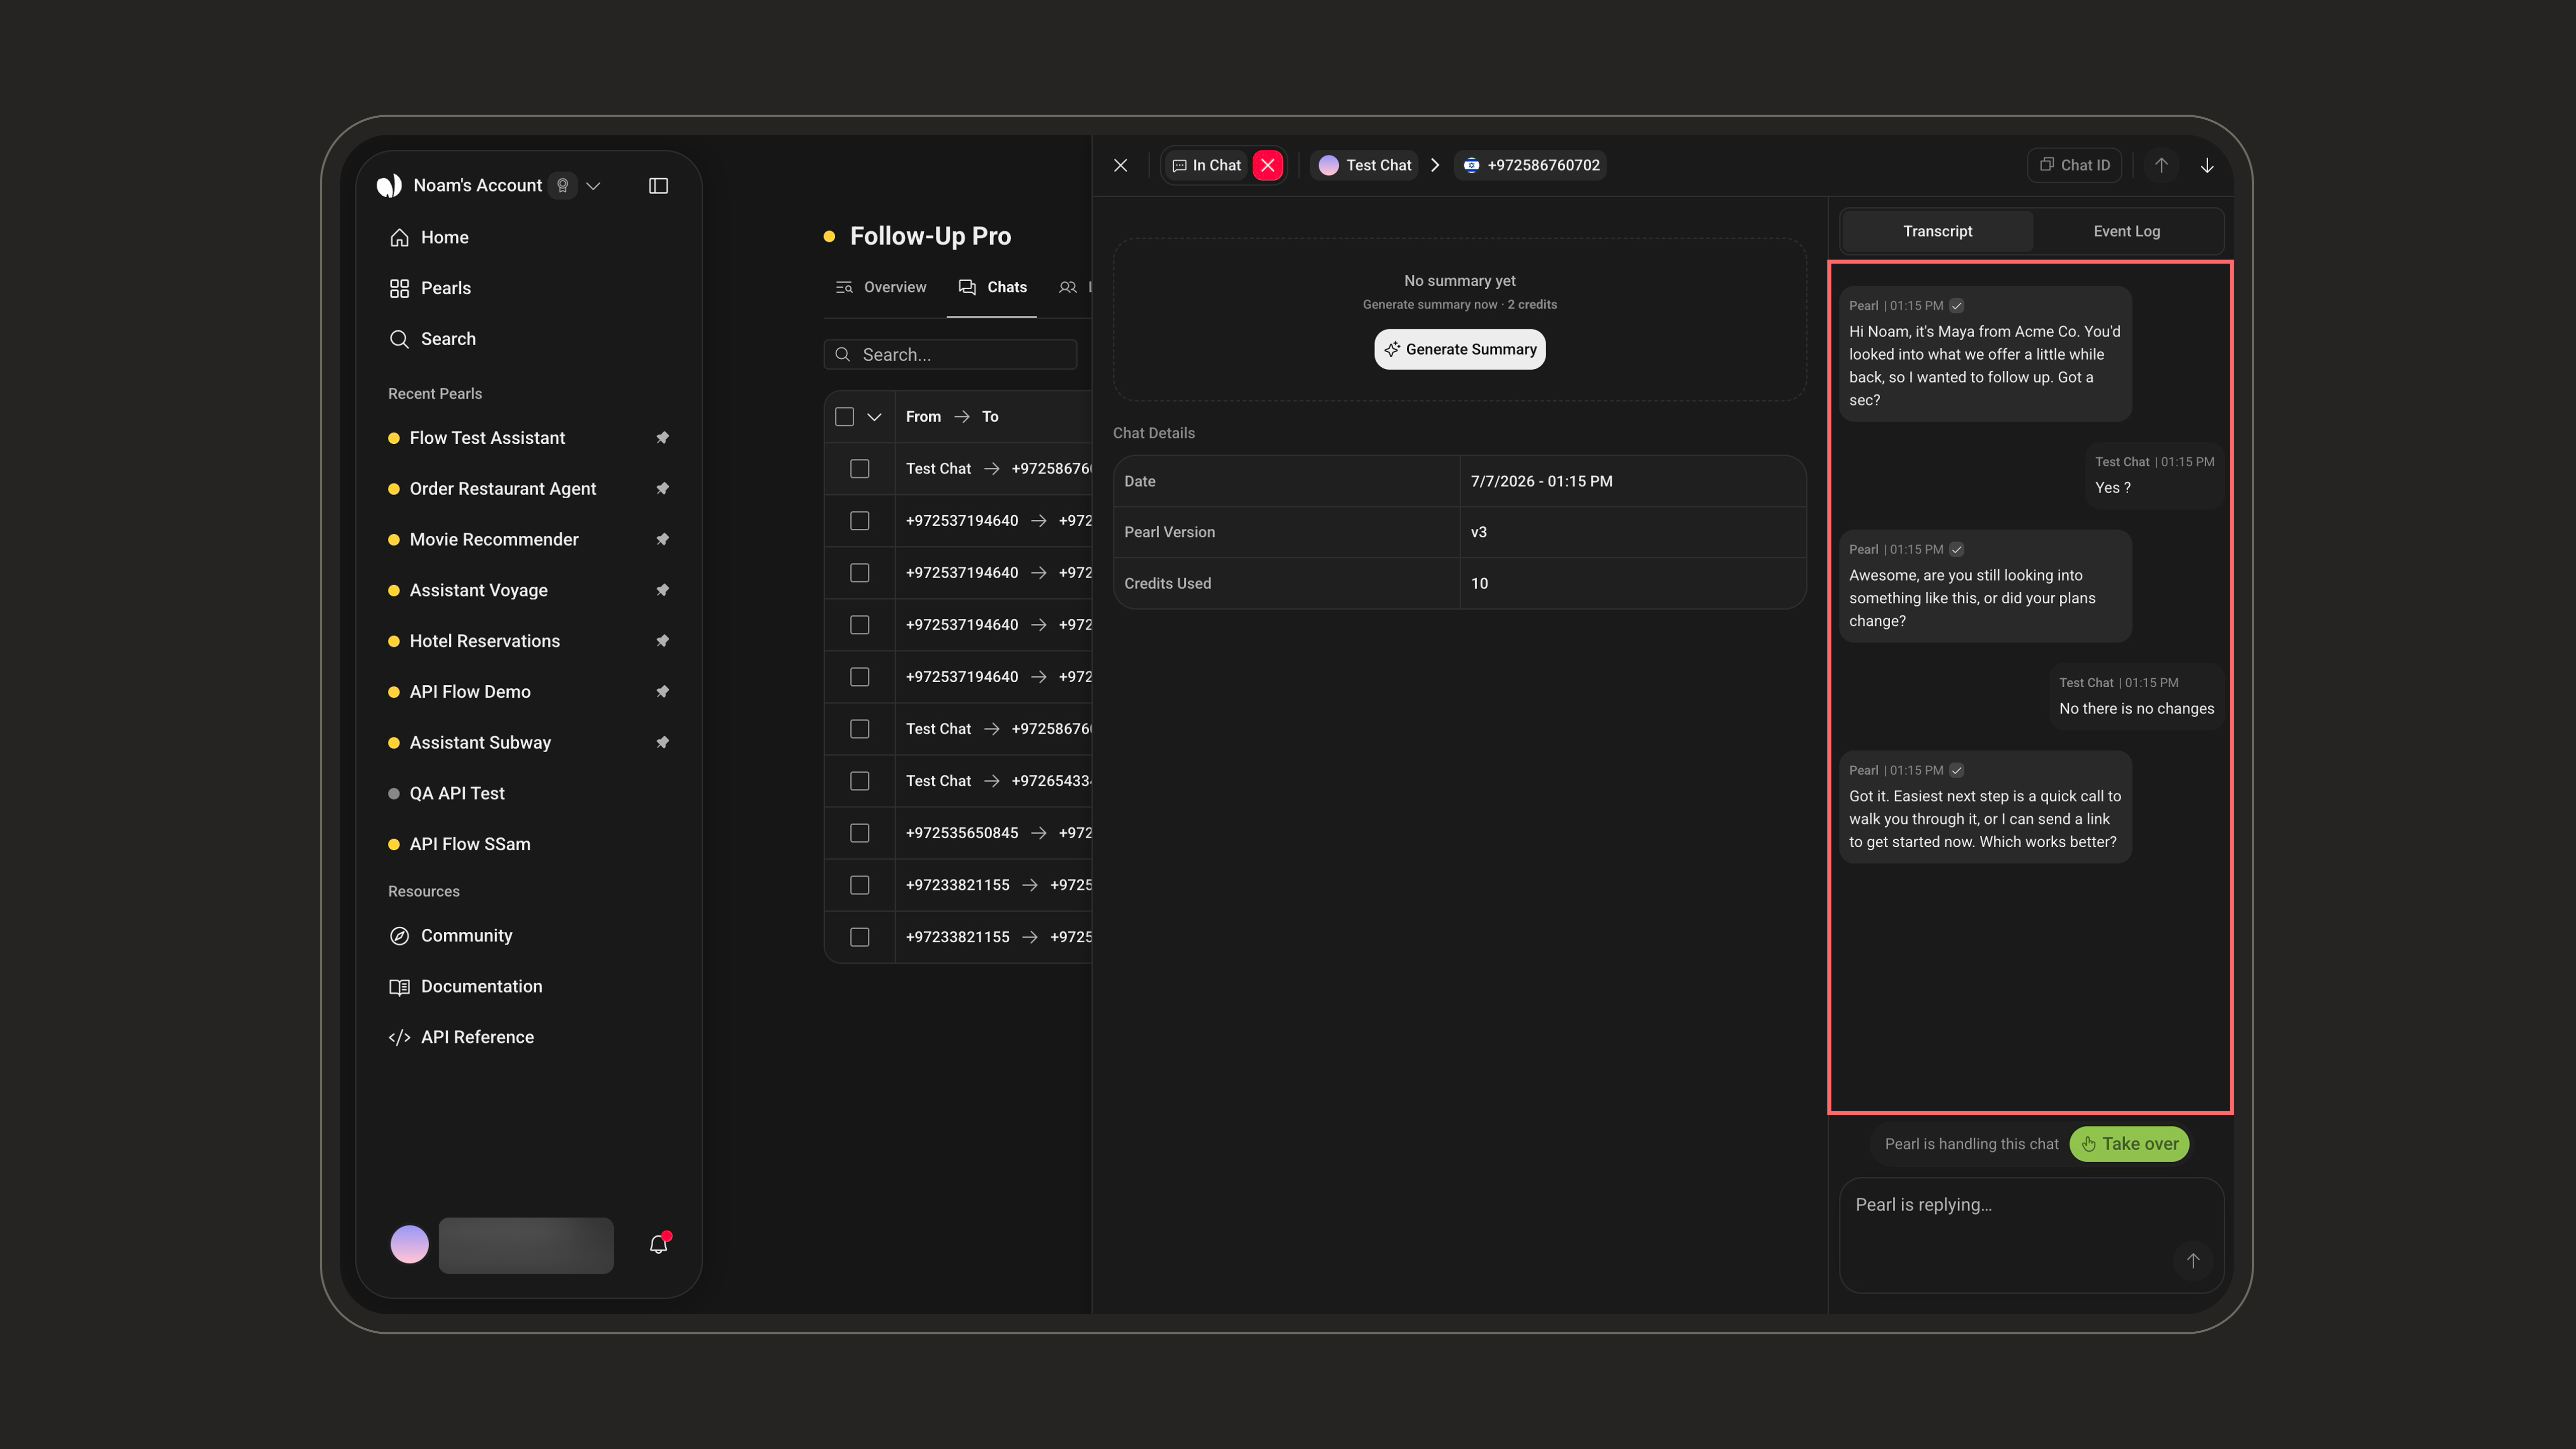This screenshot has height=1449, width=2576.
Task: Click the From column header
Action: click(x=923, y=417)
